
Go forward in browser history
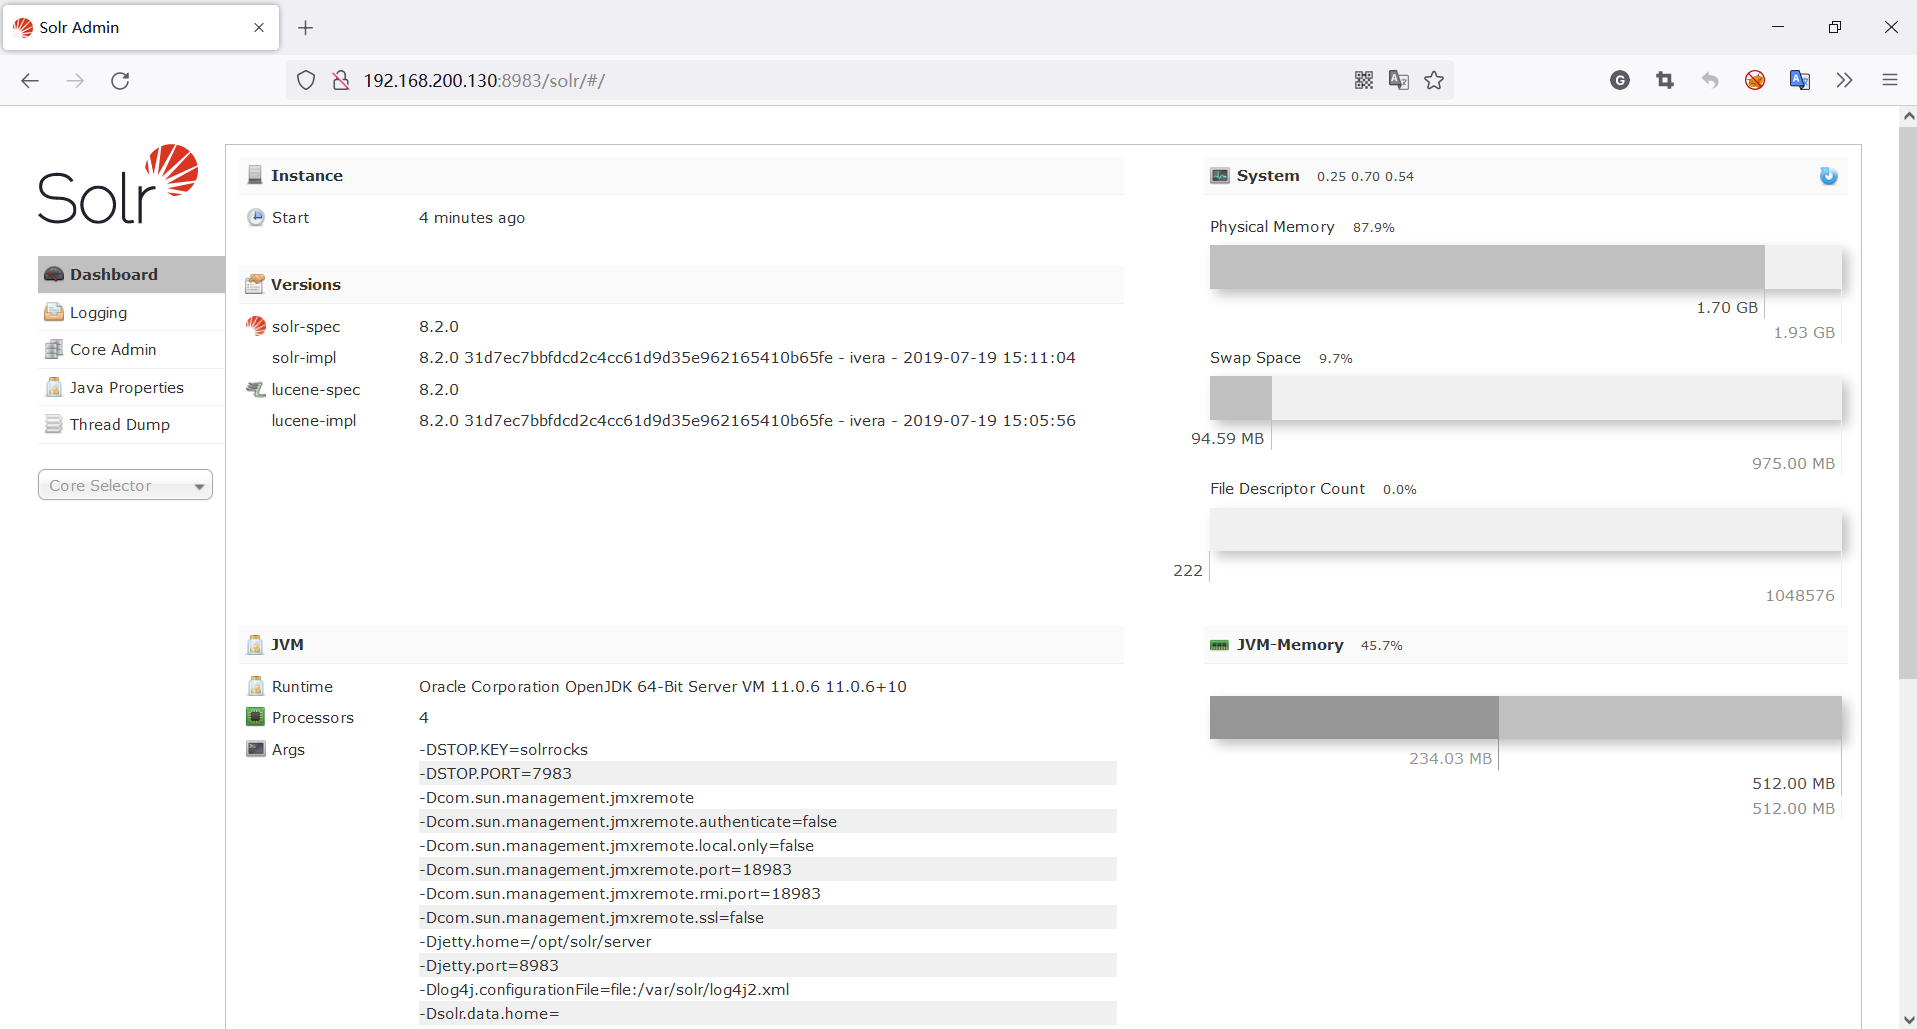click(75, 80)
